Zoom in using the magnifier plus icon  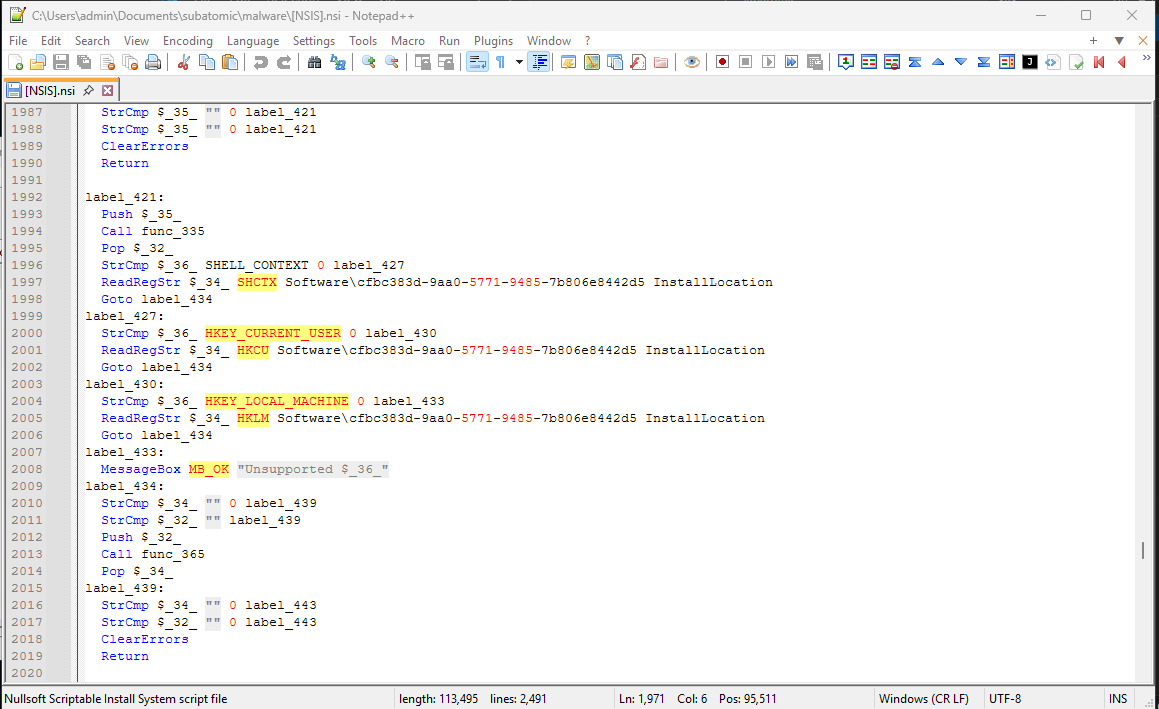coord(368,62)
